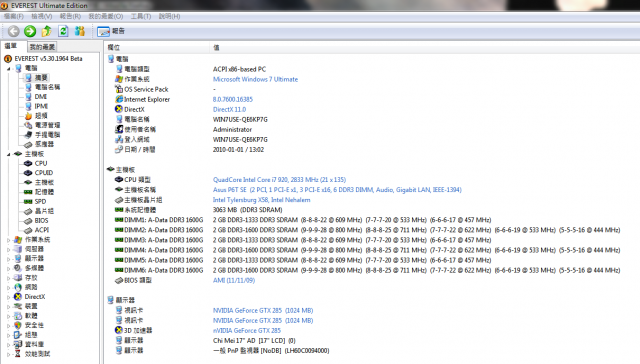Select 摘要 in the tree
The width and height of the screenshot is (640, 364).
[x=41, y=78]
